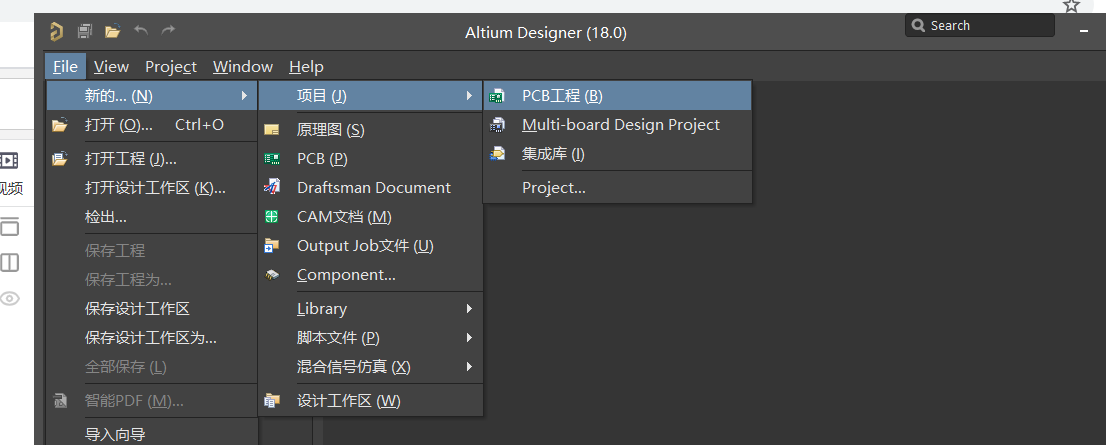Open the File menu
Viewport: 1106px width, 445px height.
[66, 66]
